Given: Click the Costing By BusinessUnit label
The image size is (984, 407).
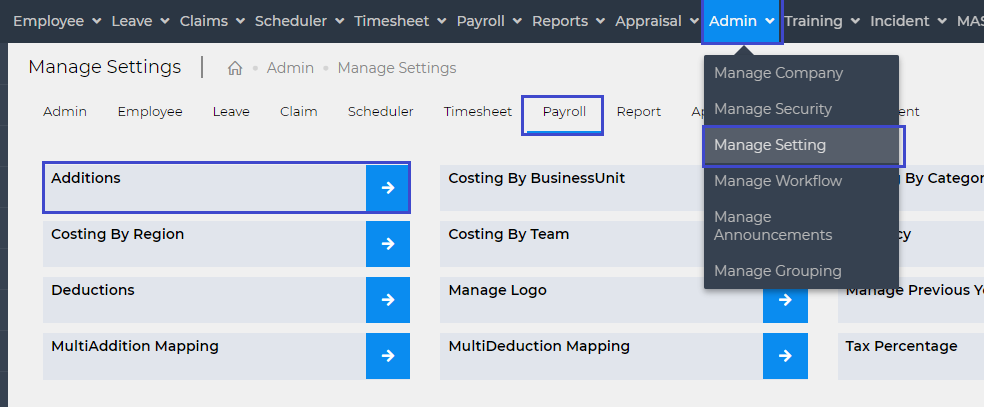Looking at the screenshot, I should (x=537, y=178).
